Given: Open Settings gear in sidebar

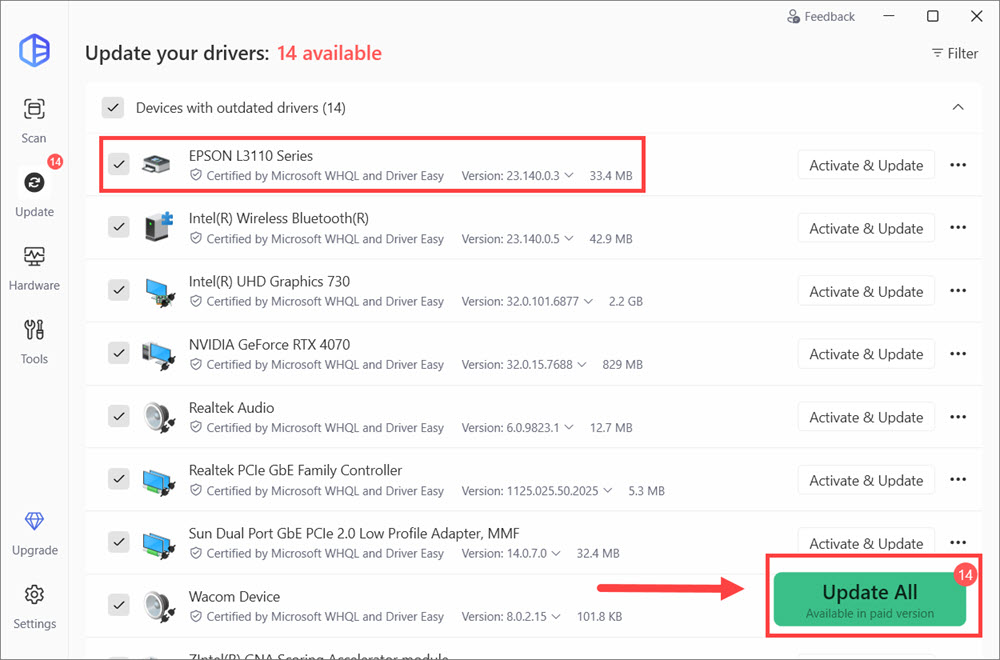Looking at the screenshot, I should [x=34, y=596].
